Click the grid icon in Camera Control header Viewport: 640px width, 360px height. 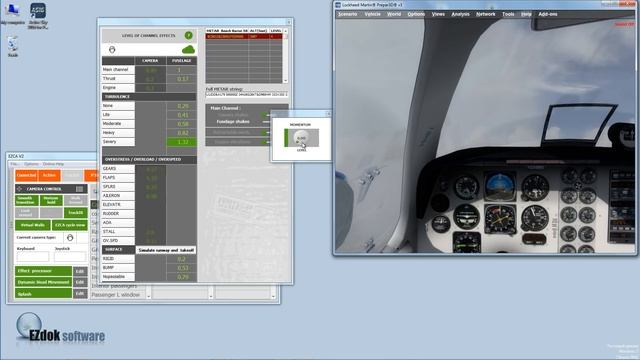(80, 189)
